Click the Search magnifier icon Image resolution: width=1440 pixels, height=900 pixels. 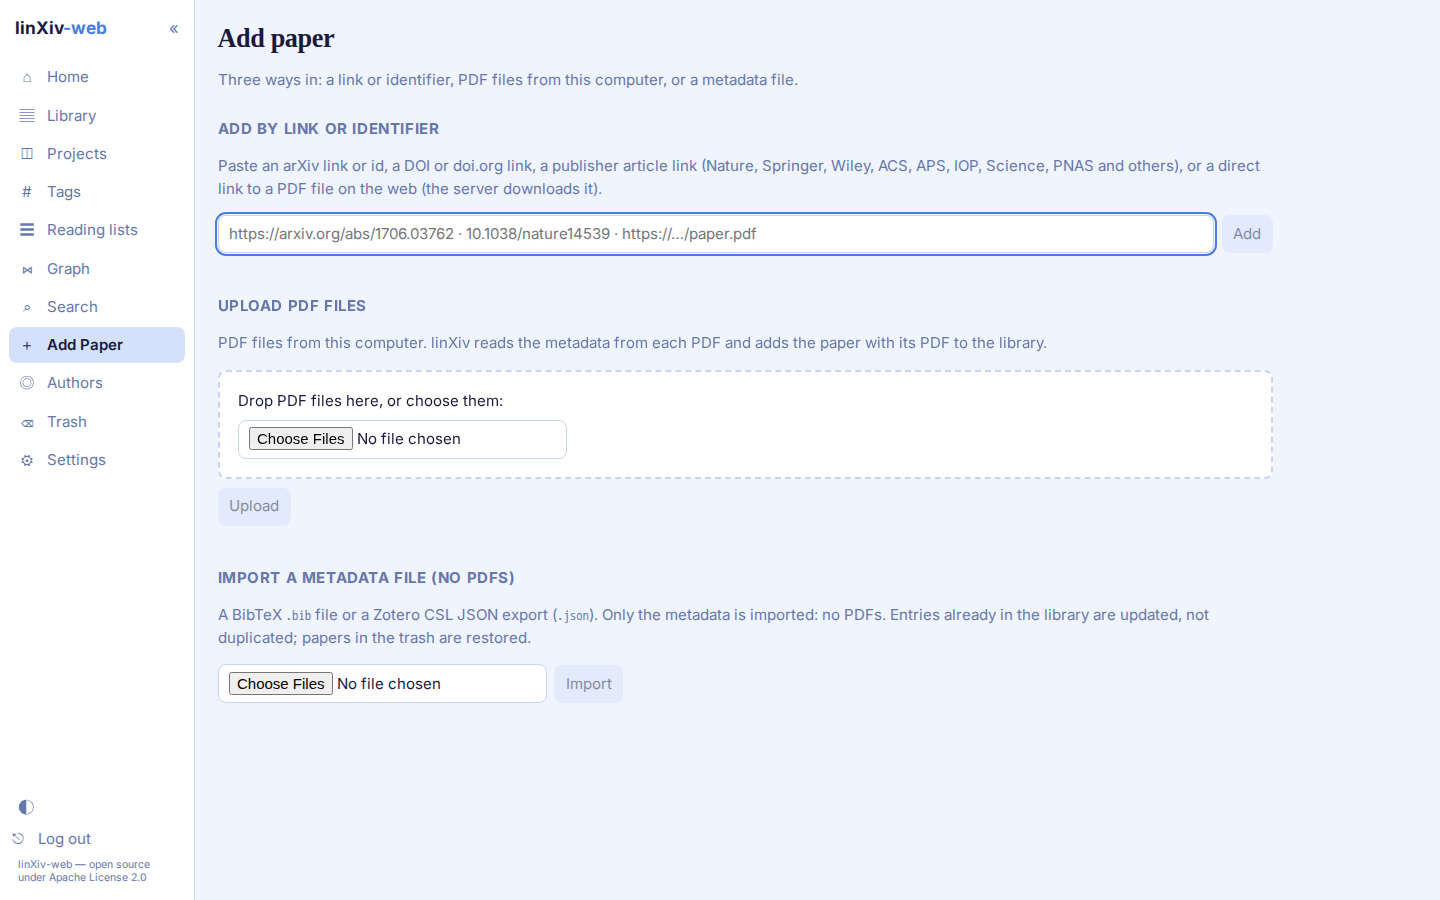(x=27, y=307)
